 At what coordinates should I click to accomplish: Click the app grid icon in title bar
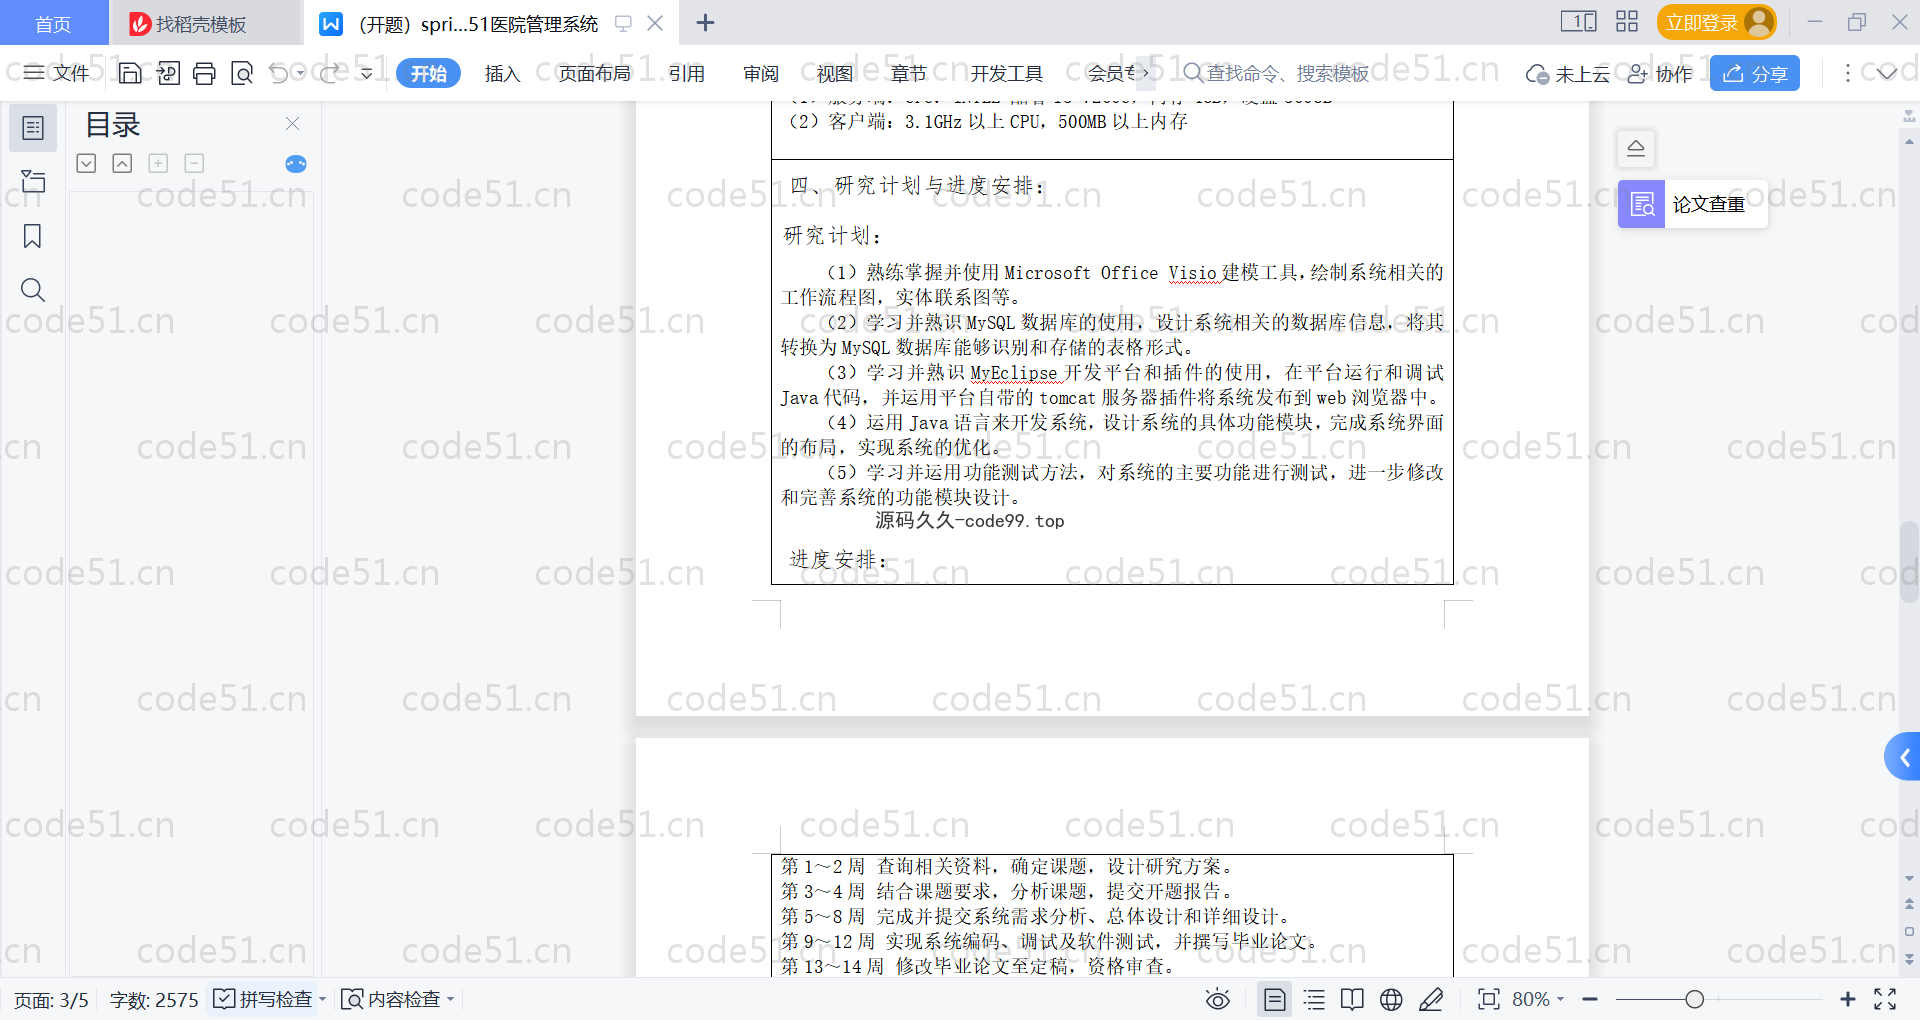point(1627,22)
